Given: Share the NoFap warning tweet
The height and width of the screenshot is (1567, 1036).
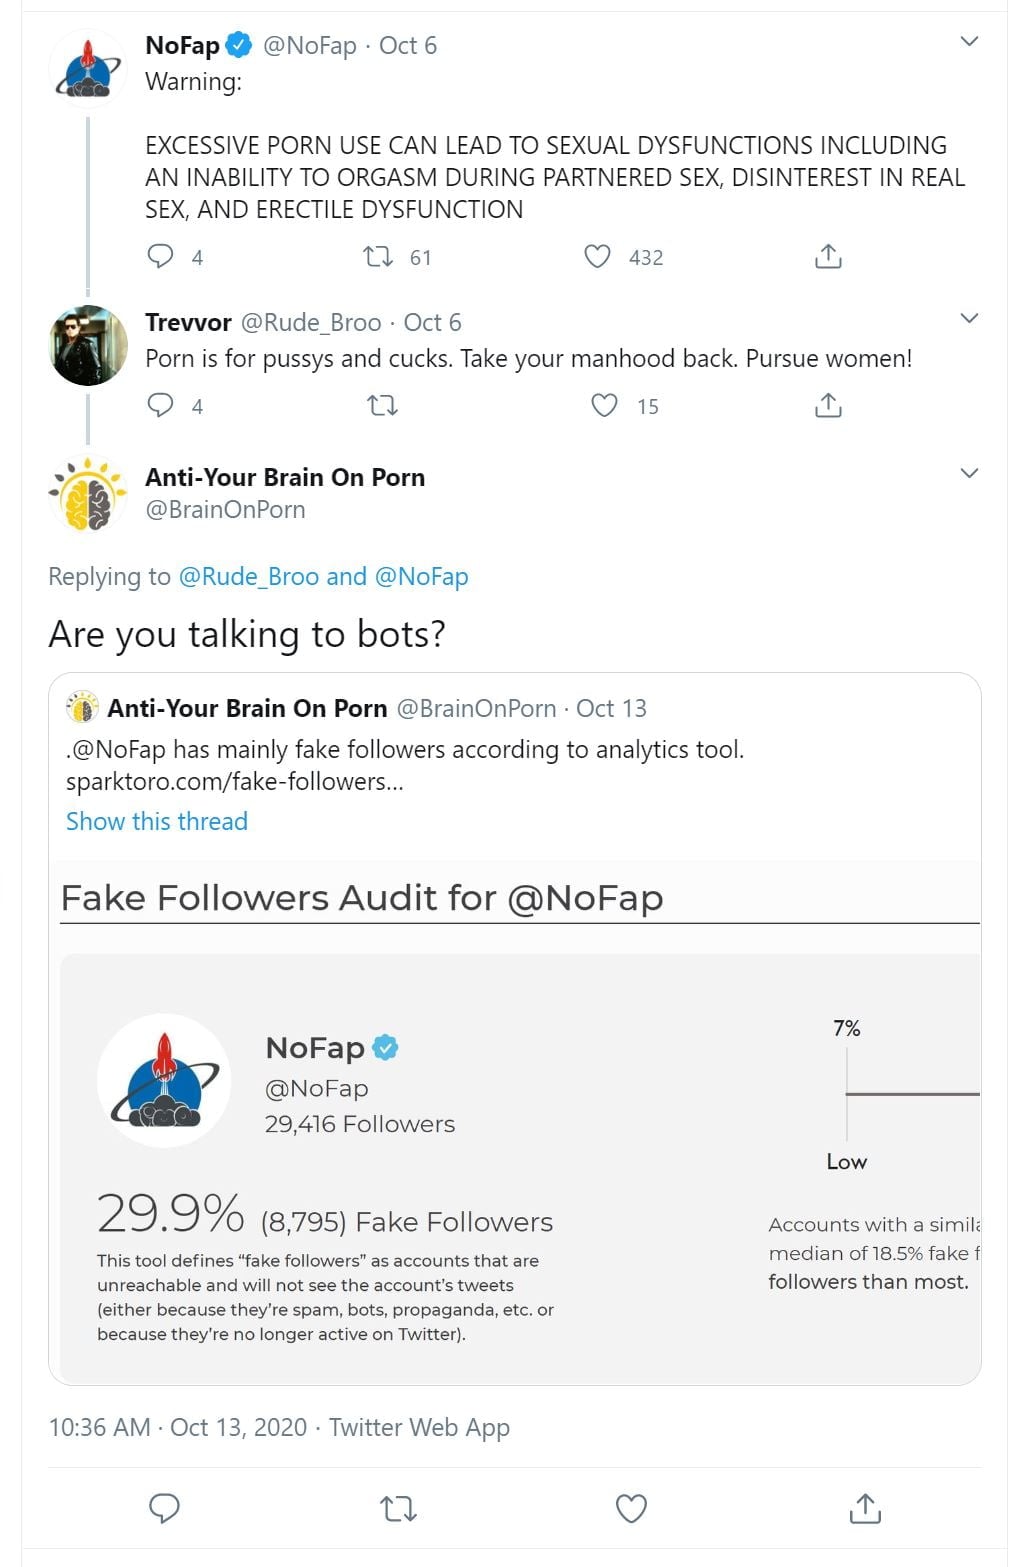Looking at the screenshot, I should [828, 257].
